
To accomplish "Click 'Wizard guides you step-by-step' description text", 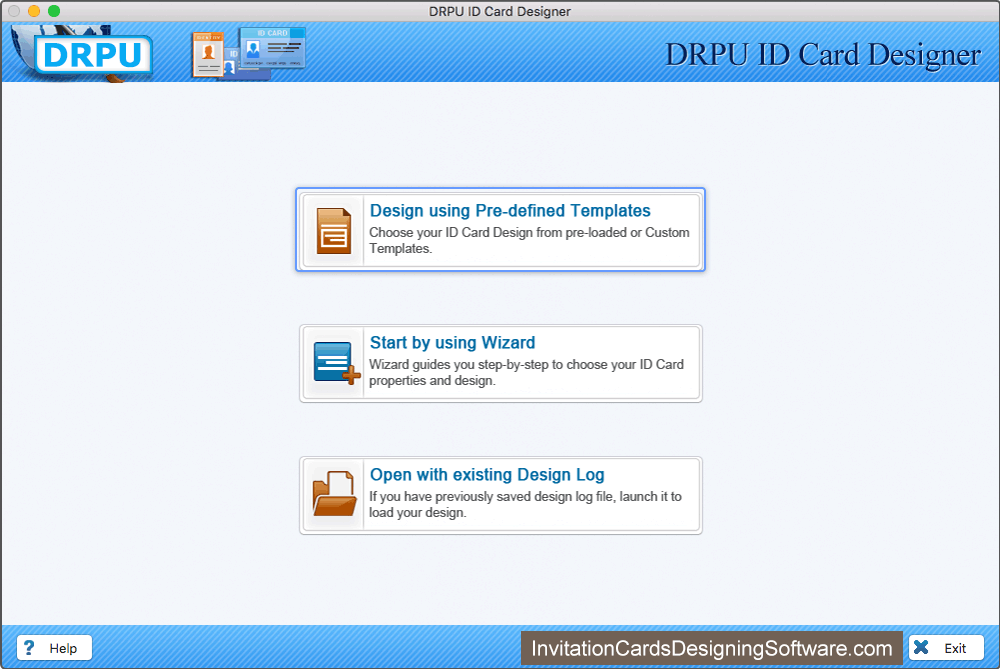I will [526, 372].
